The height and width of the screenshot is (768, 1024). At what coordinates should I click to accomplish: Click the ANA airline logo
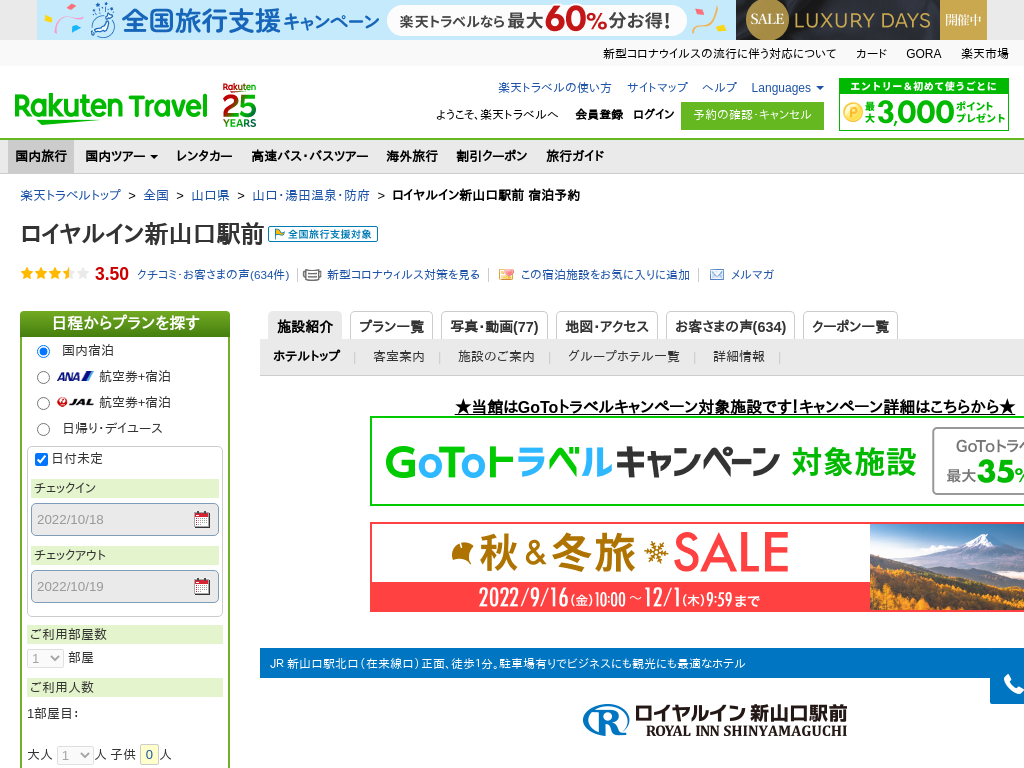tap(75, 377)
